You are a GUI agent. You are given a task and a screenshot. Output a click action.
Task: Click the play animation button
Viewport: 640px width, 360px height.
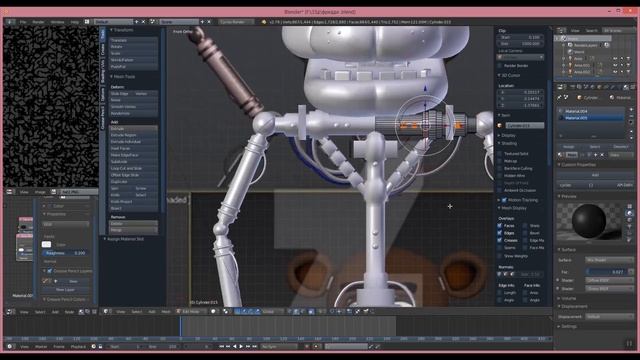(x=241, y=347)
